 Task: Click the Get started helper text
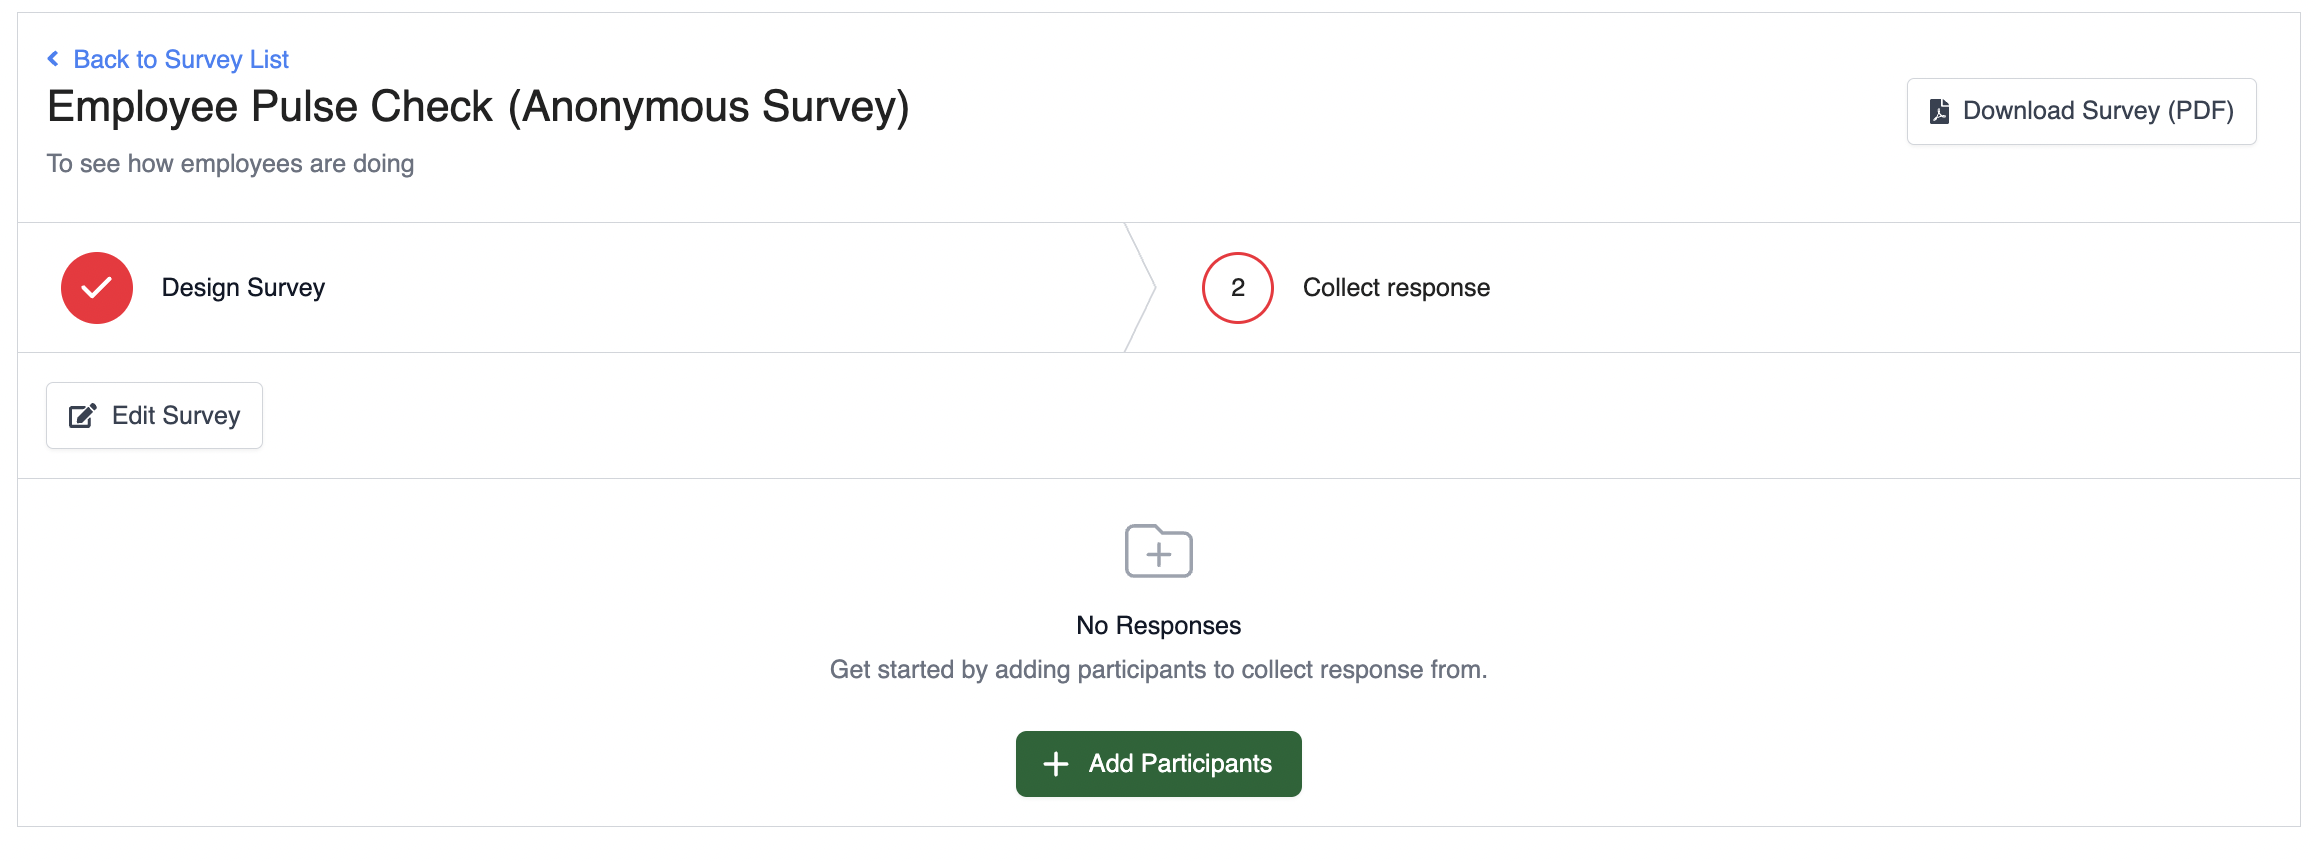point(1158,670)
